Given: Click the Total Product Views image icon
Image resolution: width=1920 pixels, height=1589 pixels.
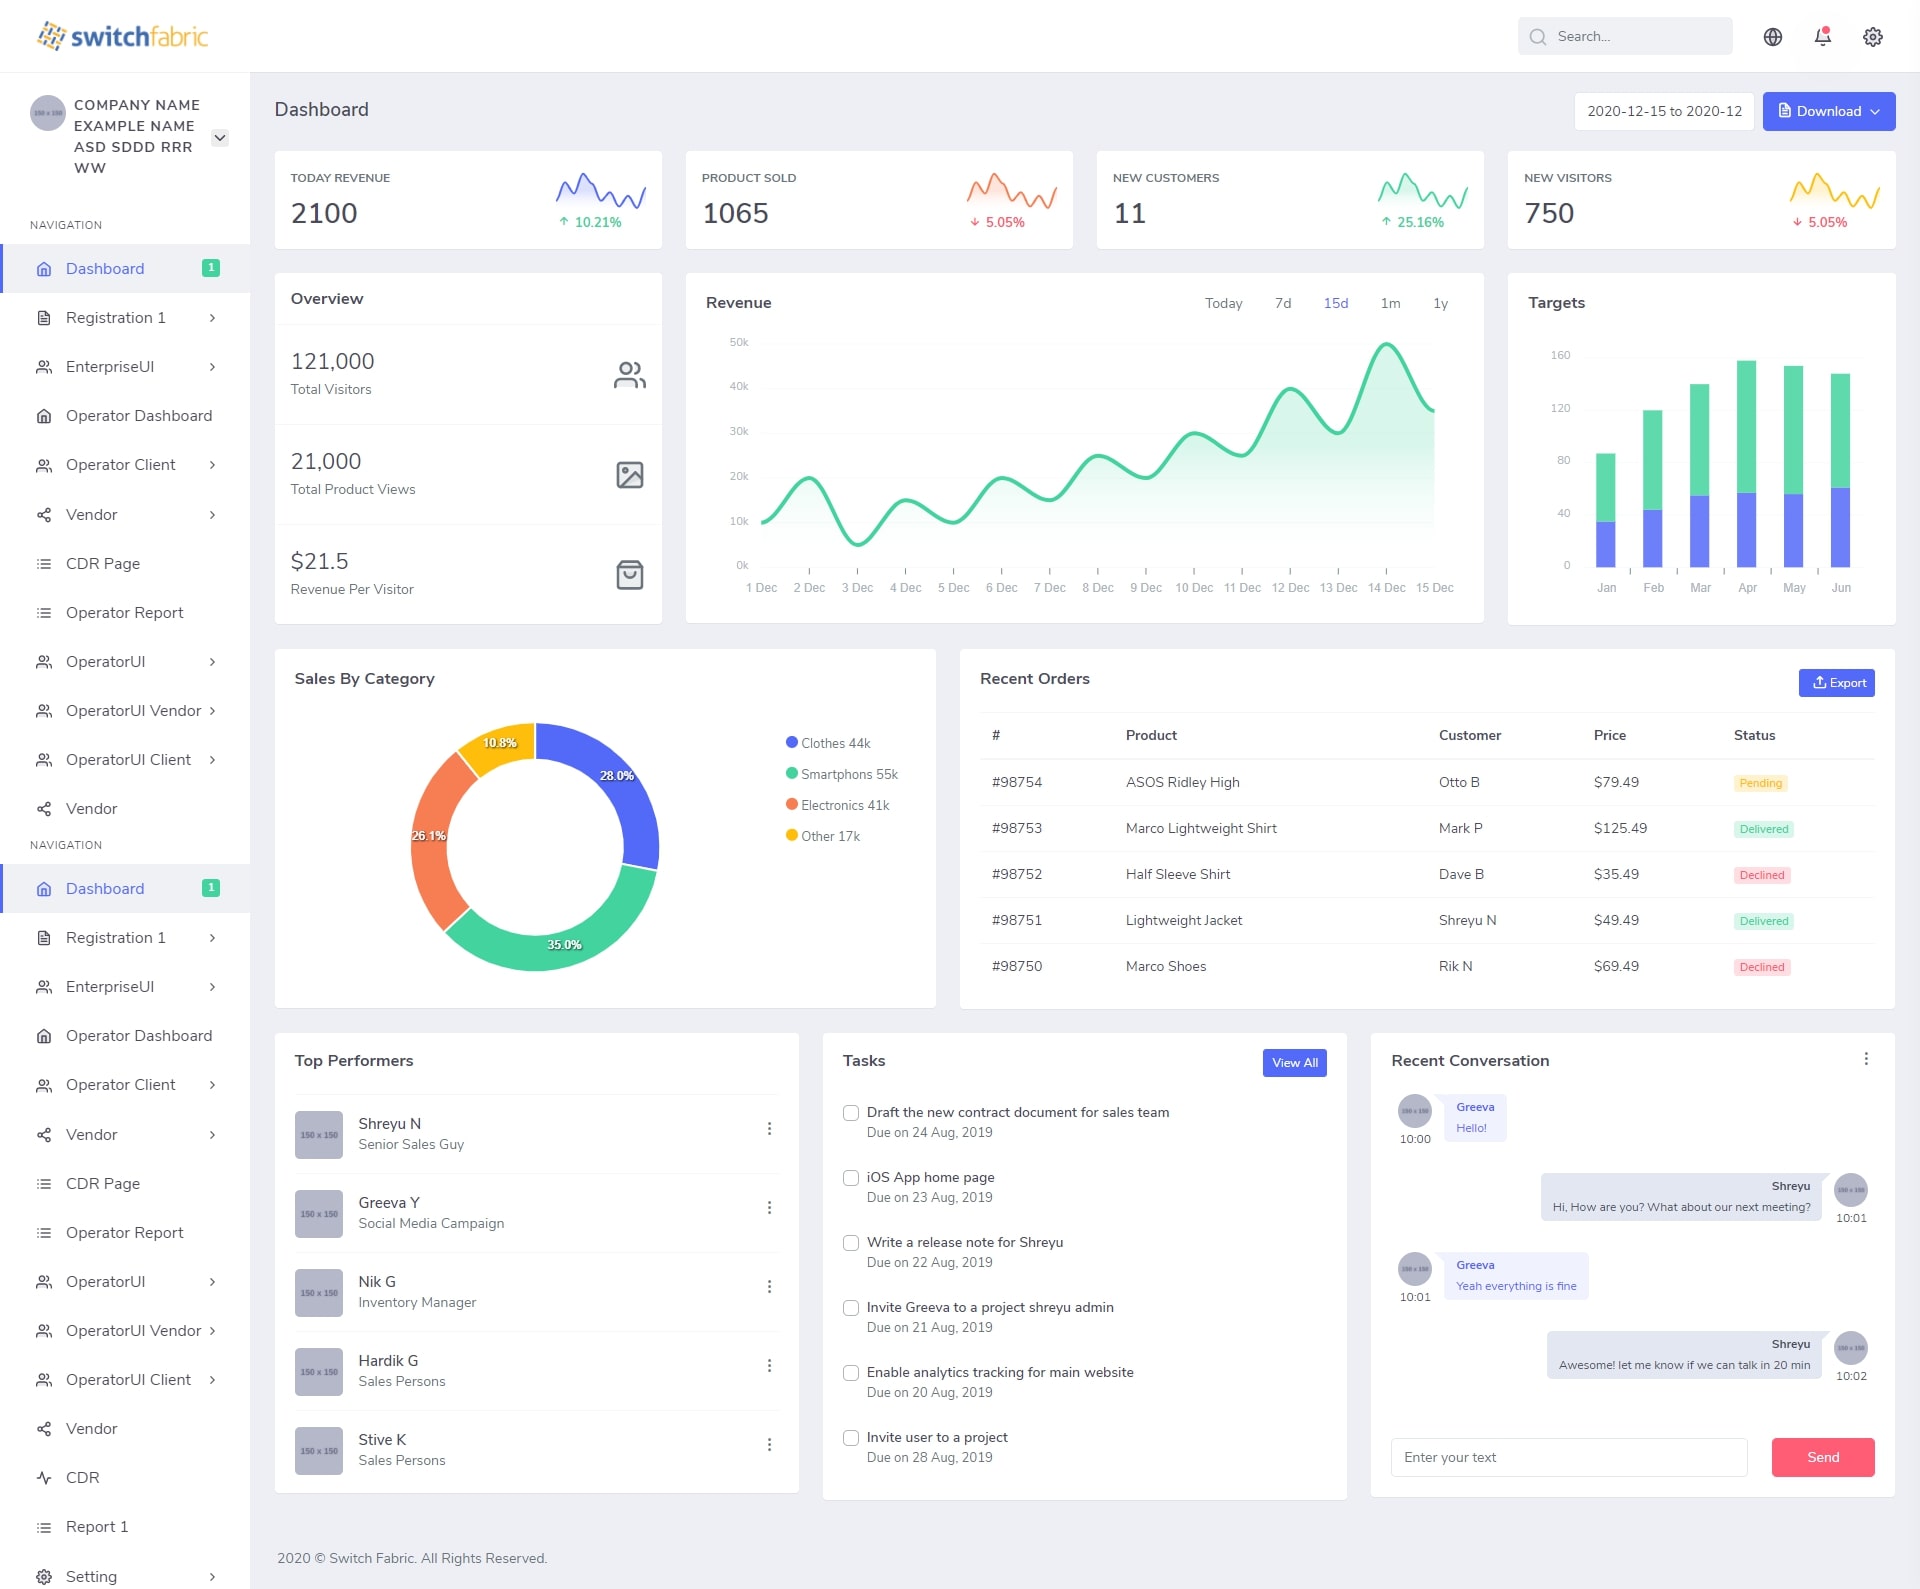Looking at the screenshot, I should click(629, 475).
